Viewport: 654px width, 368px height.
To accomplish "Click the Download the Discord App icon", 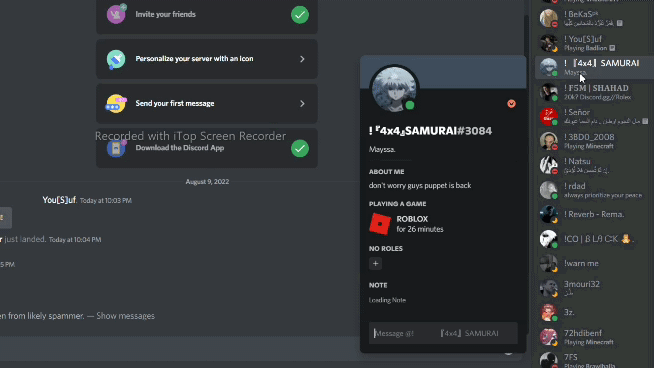I will (116, 148).
